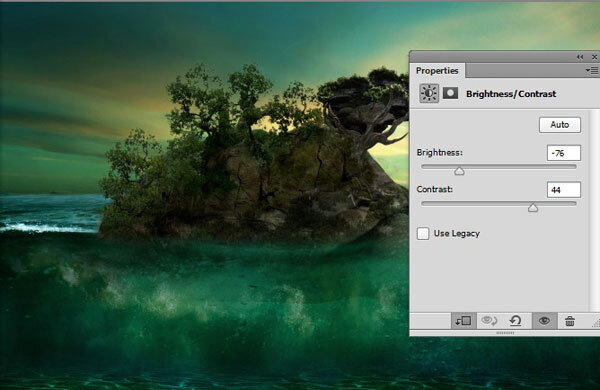The height and width of the screenshot is (390, 600).
Task: Click the Brightness/Contrast title text
Action: point(511,94)
